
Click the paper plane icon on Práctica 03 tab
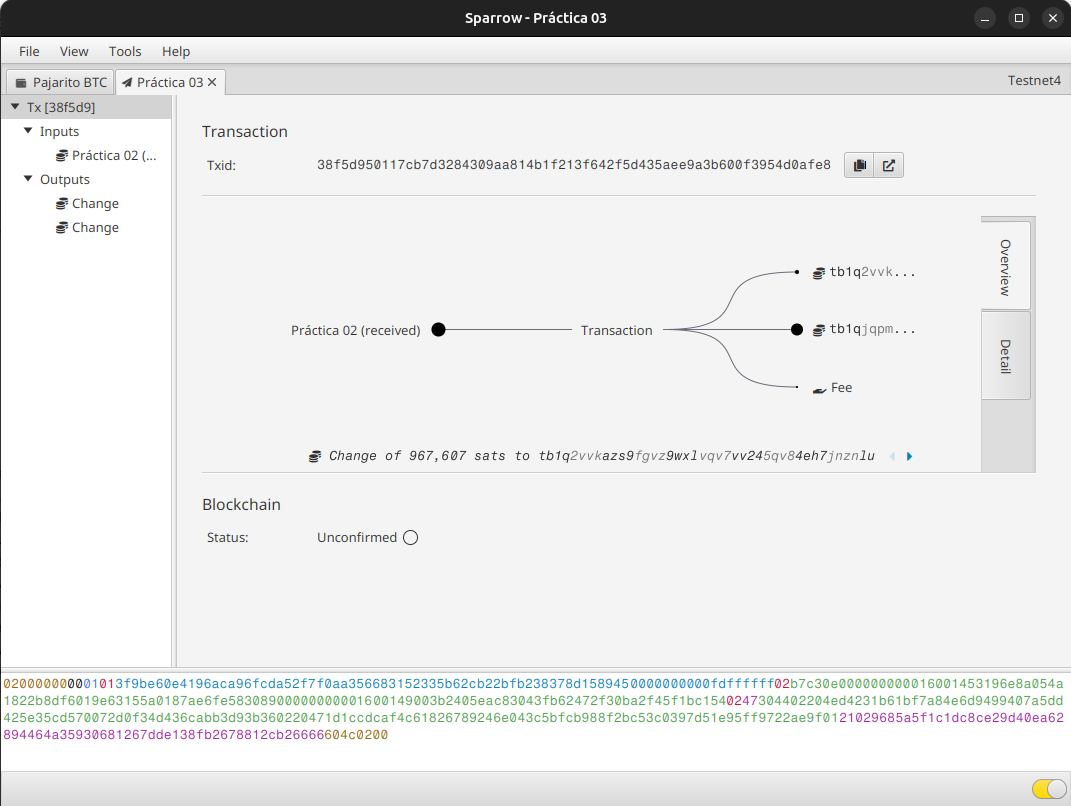click(x=127, y=83)
